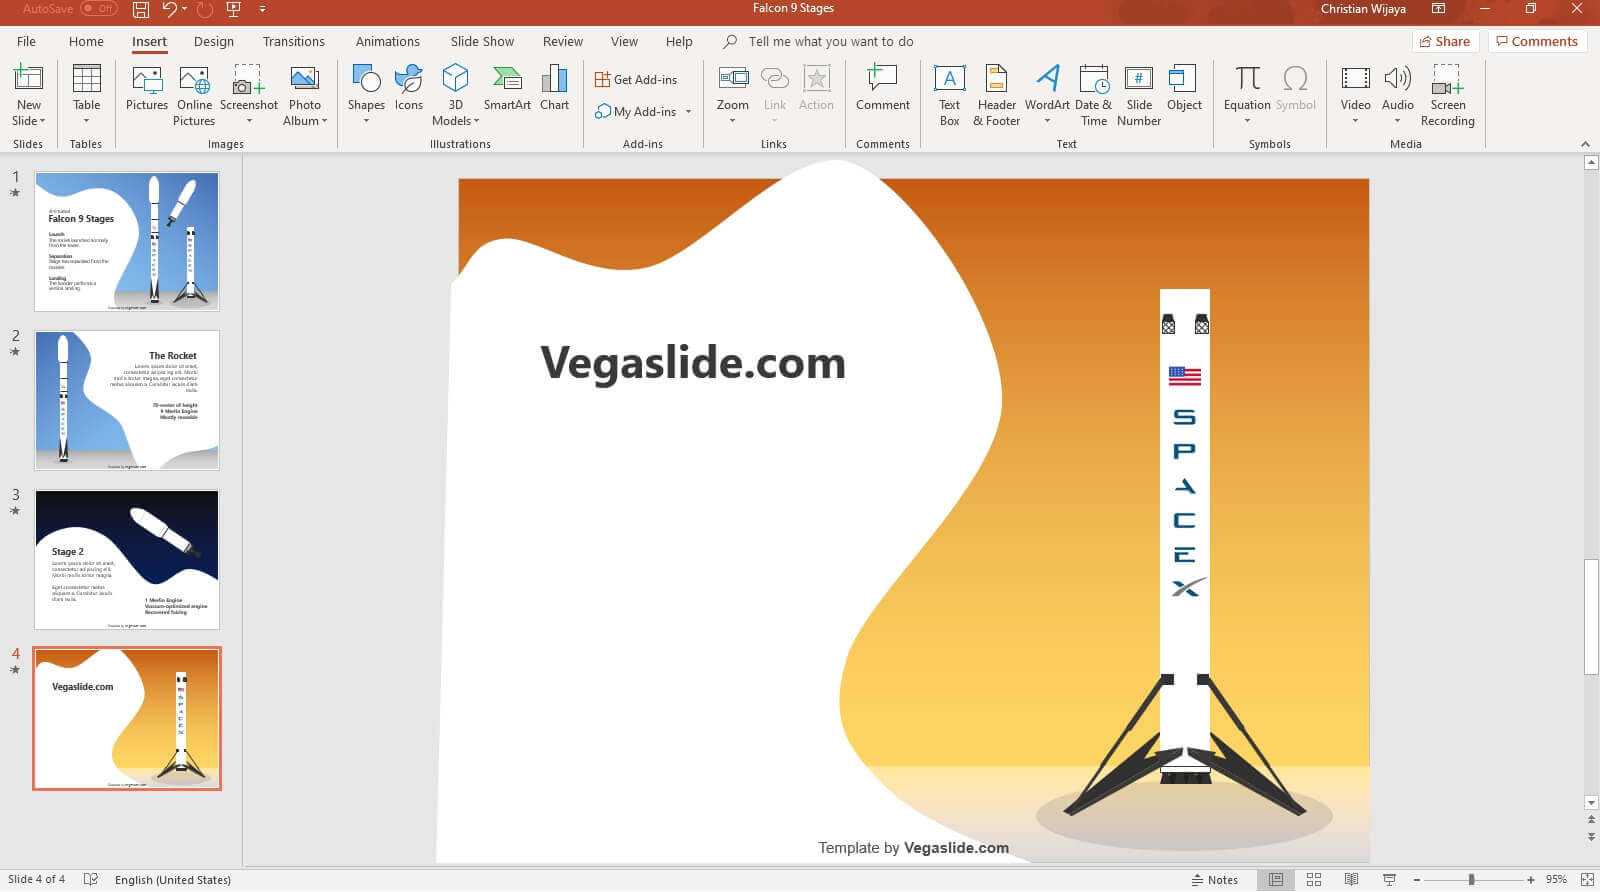Click the Save icon in title bar
Image resolution: width=1600 pixels, height=892 pixels.
[141, 9]
